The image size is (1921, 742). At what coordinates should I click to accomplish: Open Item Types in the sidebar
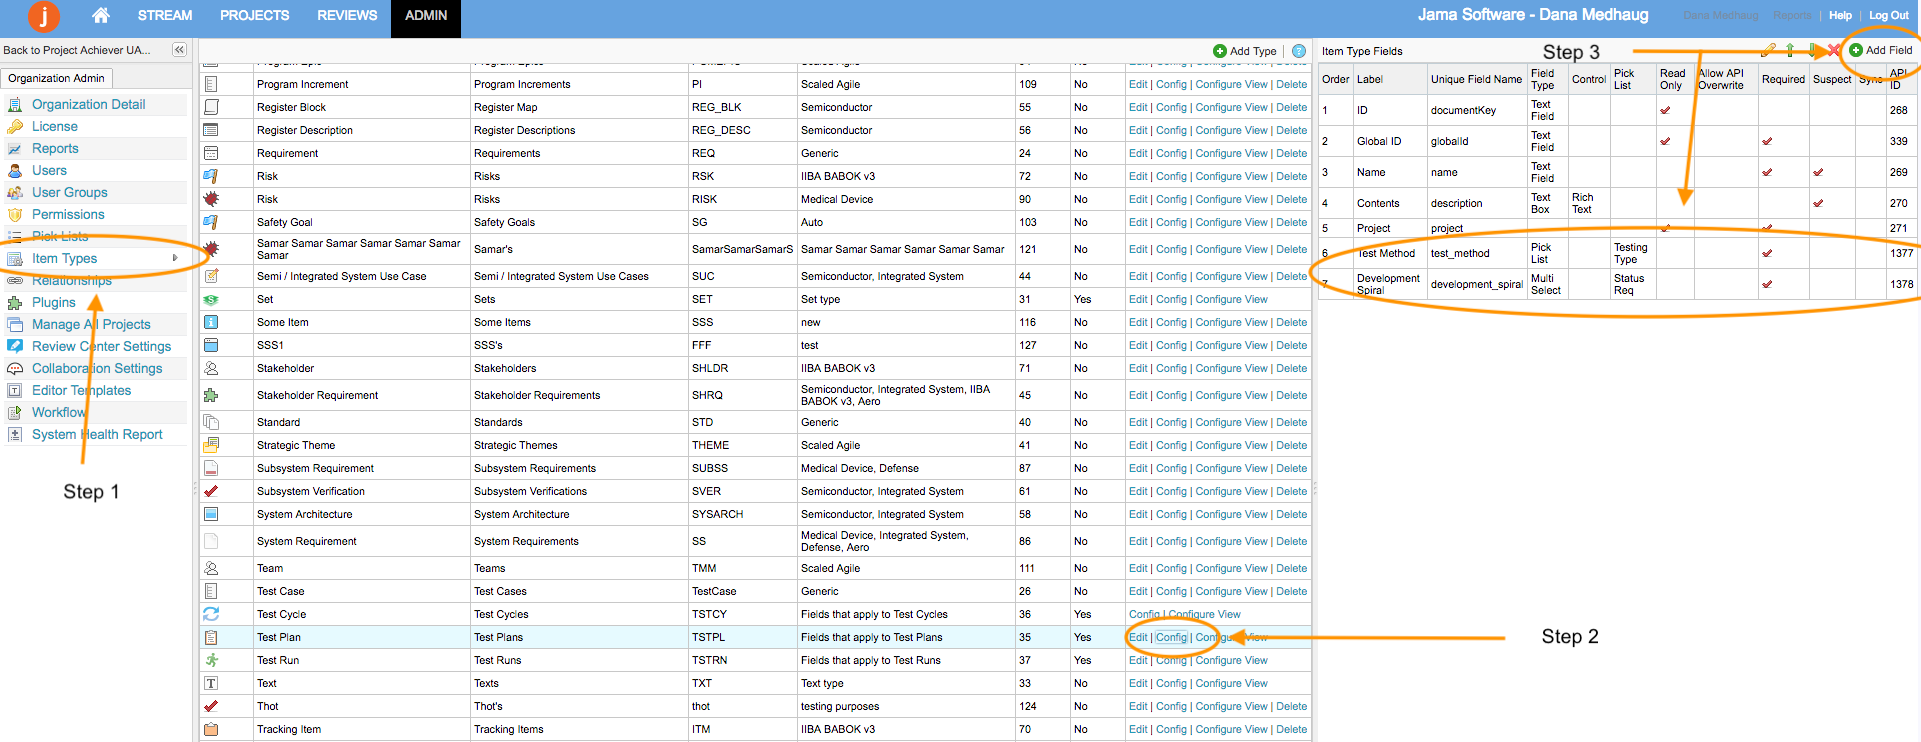64,258
